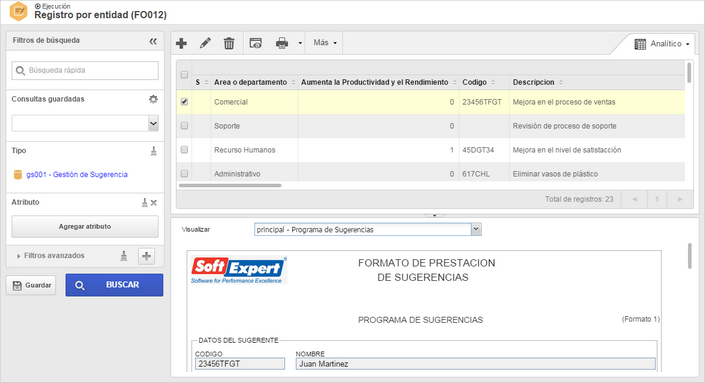Click the add new record plus icon
The height and width of the screenshot is (383, 705).
(181, 43)
